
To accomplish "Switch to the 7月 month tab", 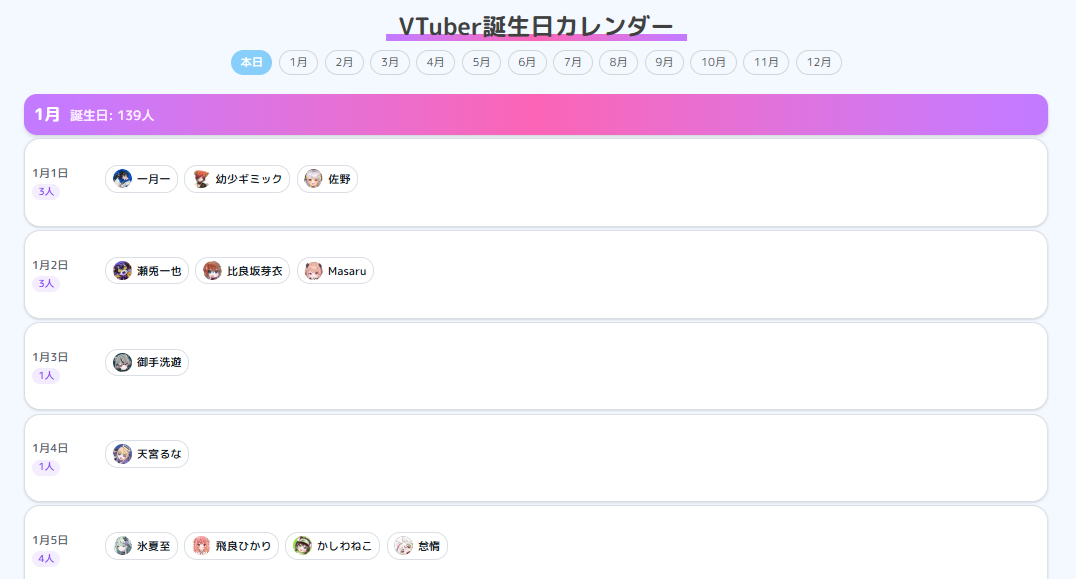I will click(x=573, y=62).
